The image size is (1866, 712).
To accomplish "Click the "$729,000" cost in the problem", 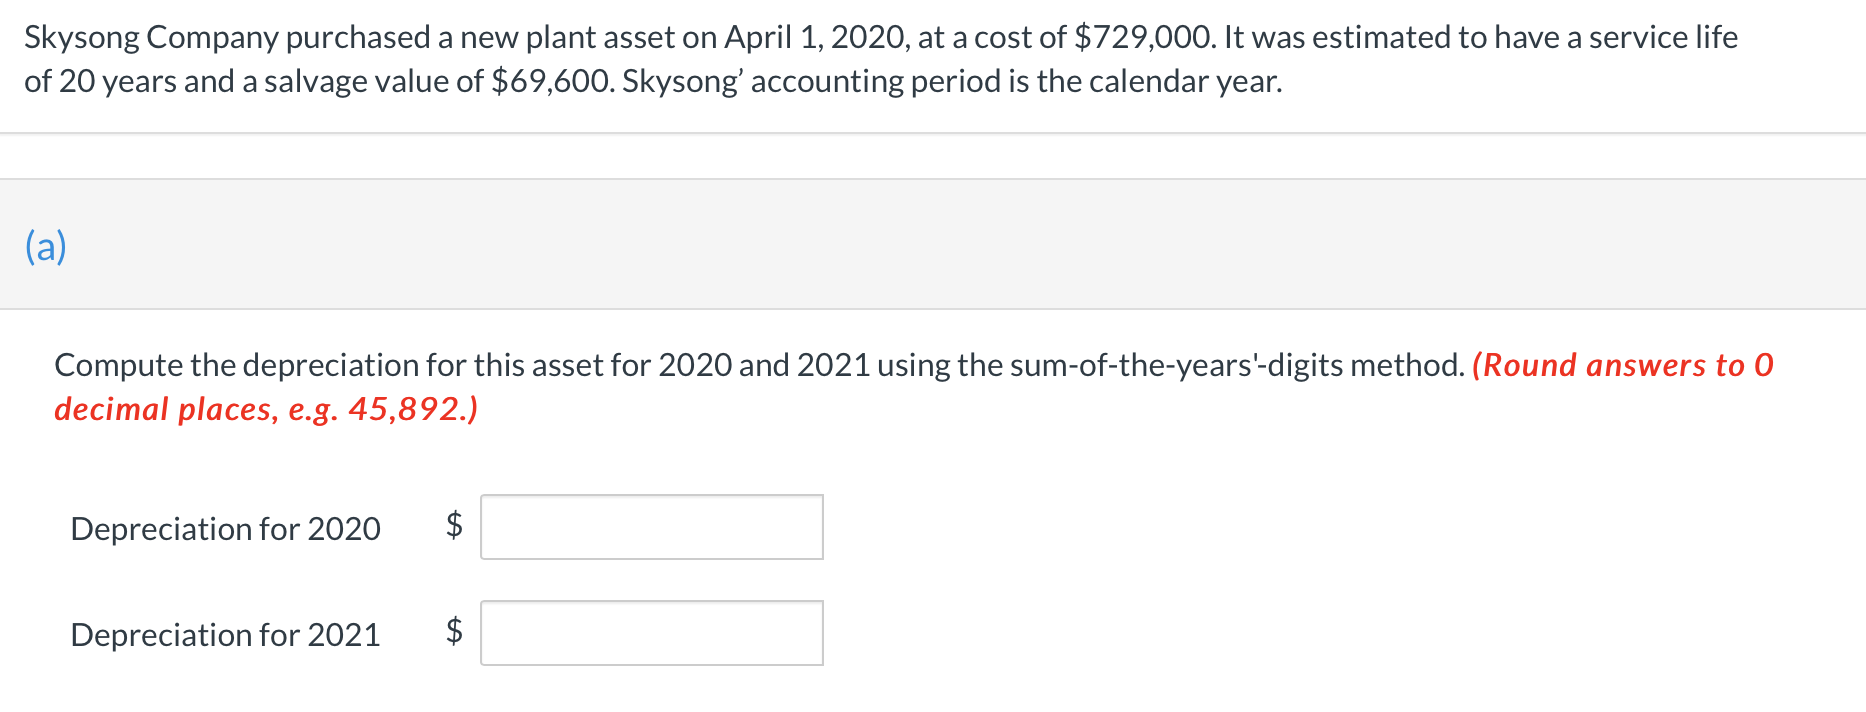I will click(x=1144, y=37).
